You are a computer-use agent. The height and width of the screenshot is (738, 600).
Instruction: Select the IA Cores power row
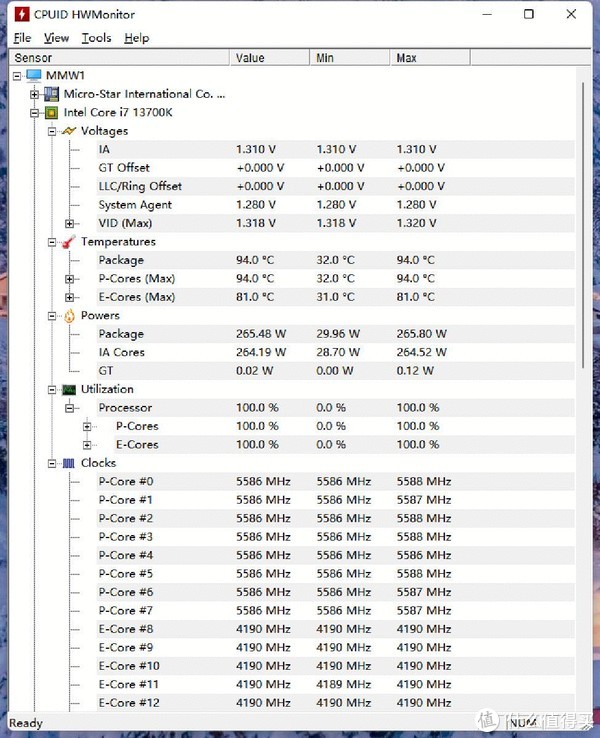(x=336, y=352)
